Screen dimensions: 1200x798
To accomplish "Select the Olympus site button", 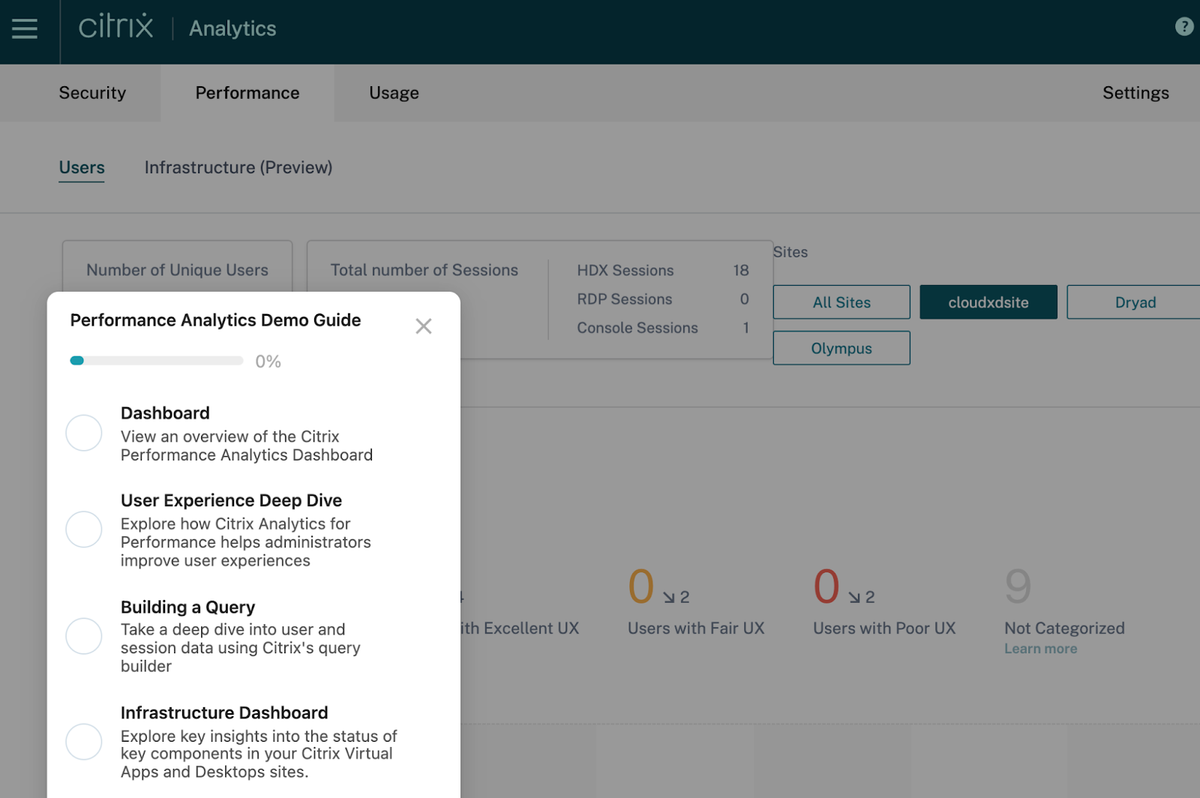I will click(841, 348).
